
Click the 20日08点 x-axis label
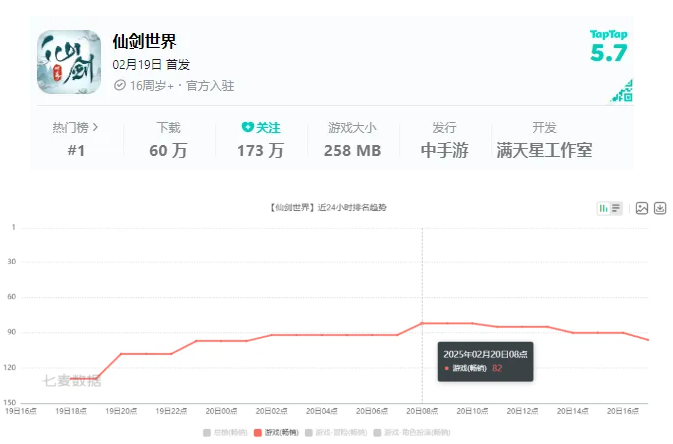422,411
